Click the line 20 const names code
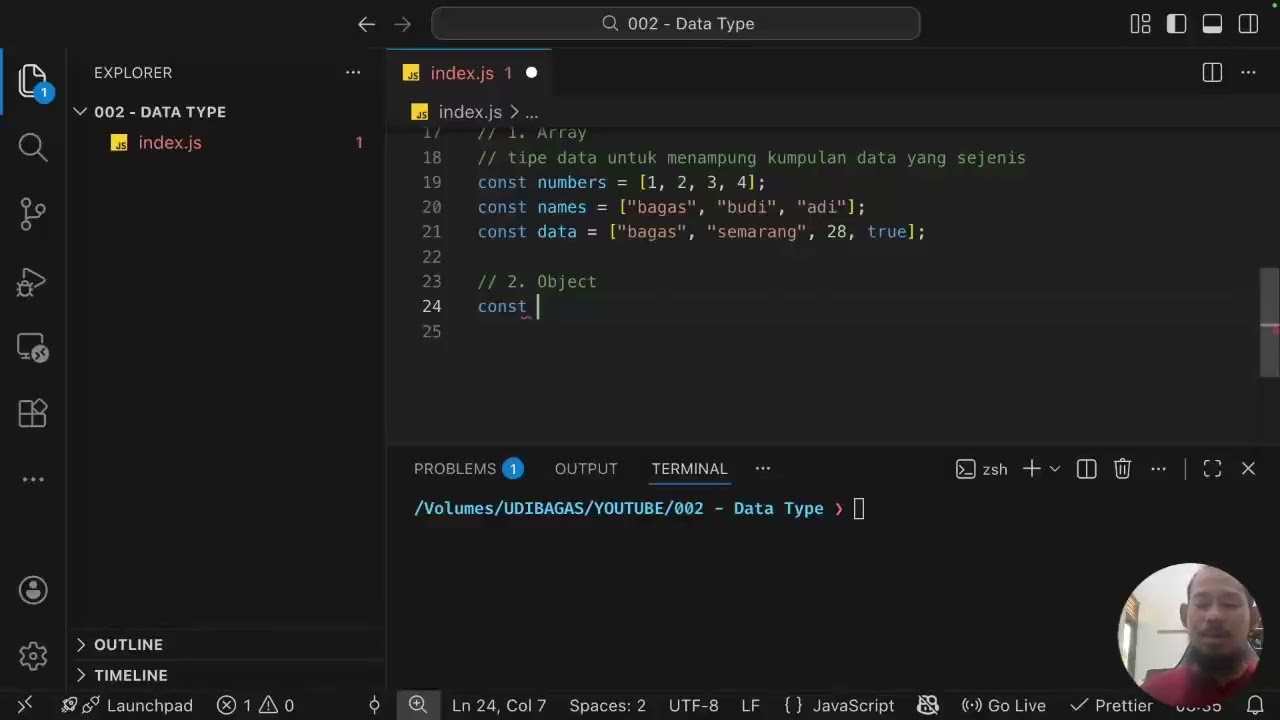 tap(671, 207)
